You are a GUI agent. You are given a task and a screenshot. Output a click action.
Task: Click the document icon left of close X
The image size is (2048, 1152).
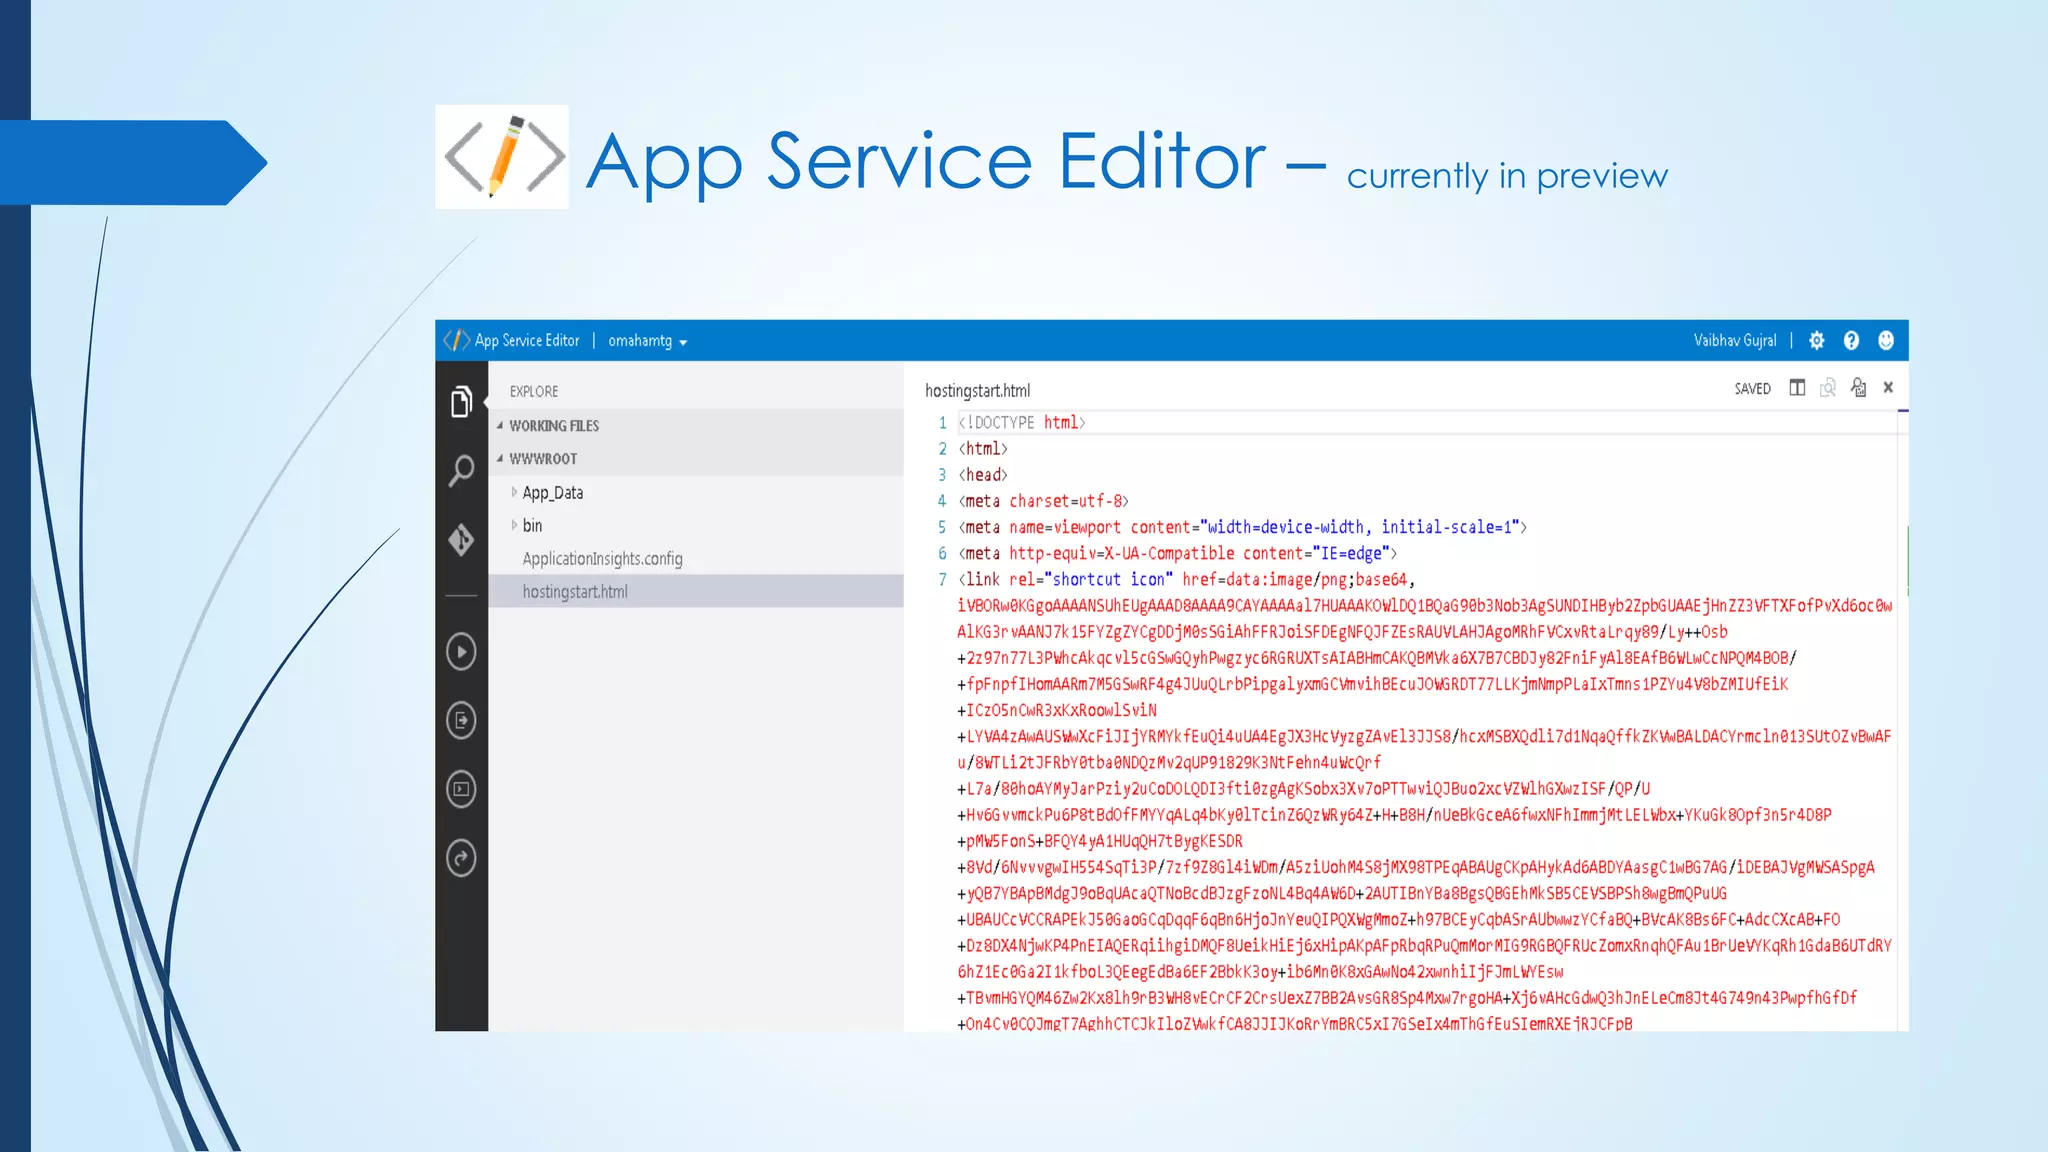click(x=1858, y=388)
